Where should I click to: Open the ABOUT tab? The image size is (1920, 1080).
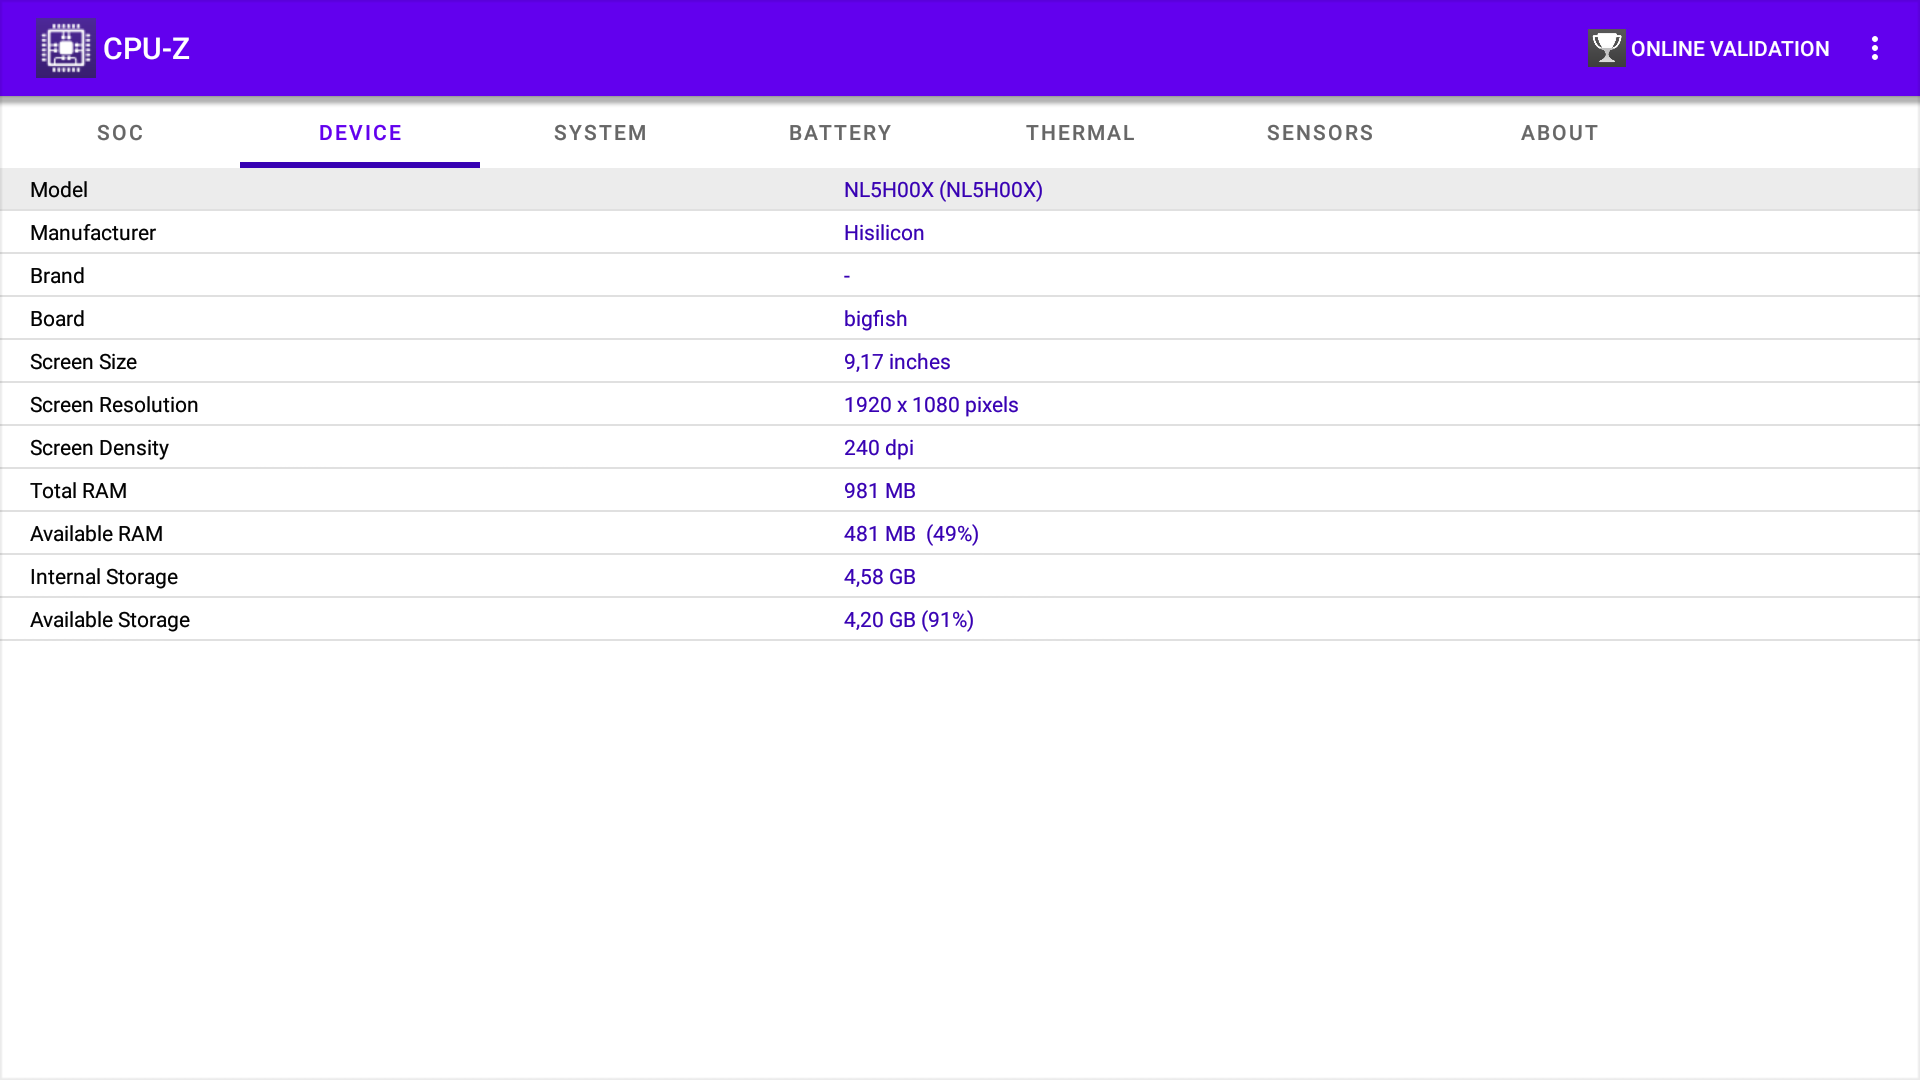(x=1559, y=133)
